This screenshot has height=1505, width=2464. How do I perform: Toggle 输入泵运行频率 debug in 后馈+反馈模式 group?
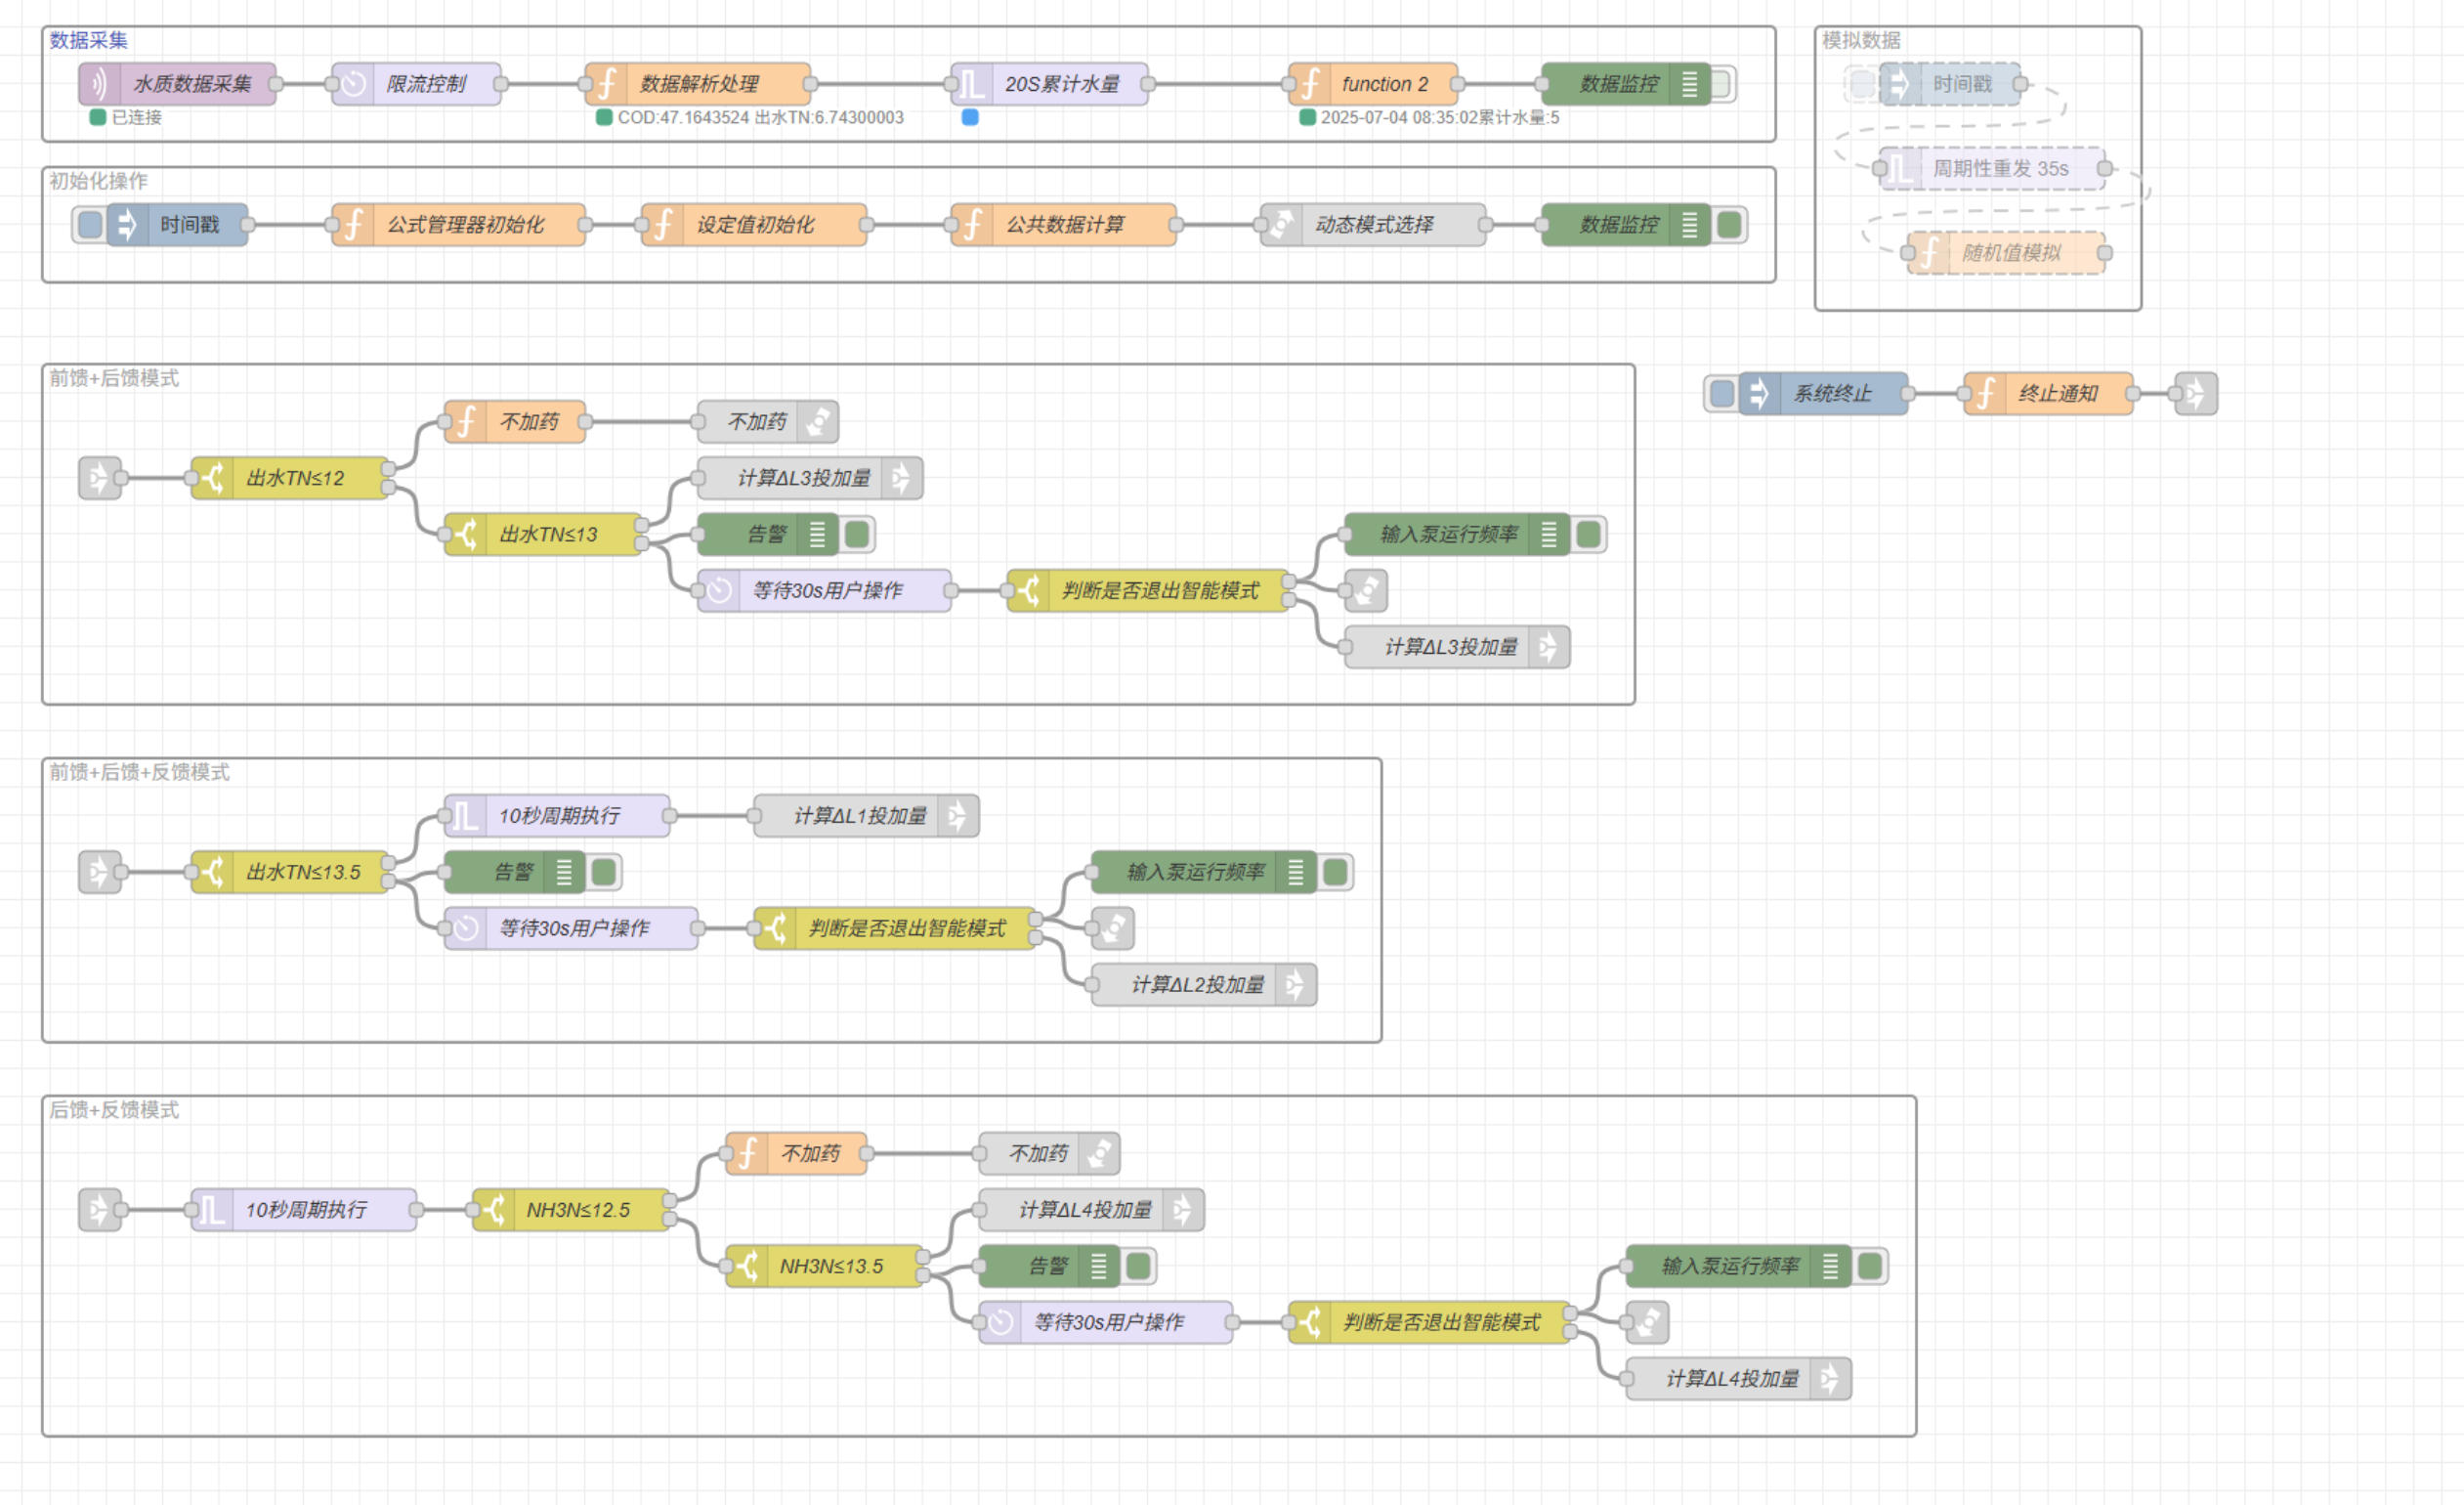[1870, 1266]
